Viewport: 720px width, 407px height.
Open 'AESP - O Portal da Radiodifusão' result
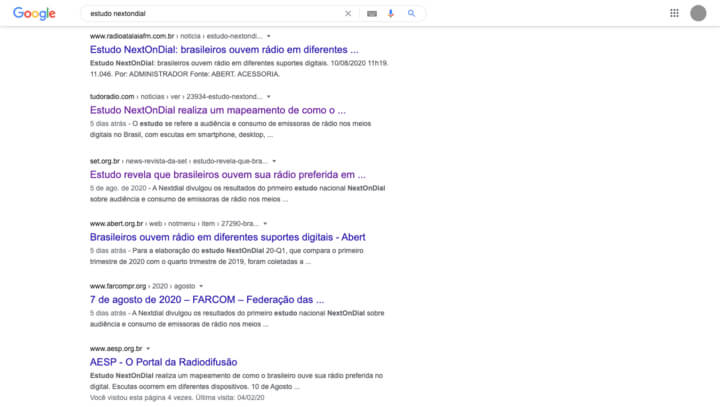(x=163, y=362)
